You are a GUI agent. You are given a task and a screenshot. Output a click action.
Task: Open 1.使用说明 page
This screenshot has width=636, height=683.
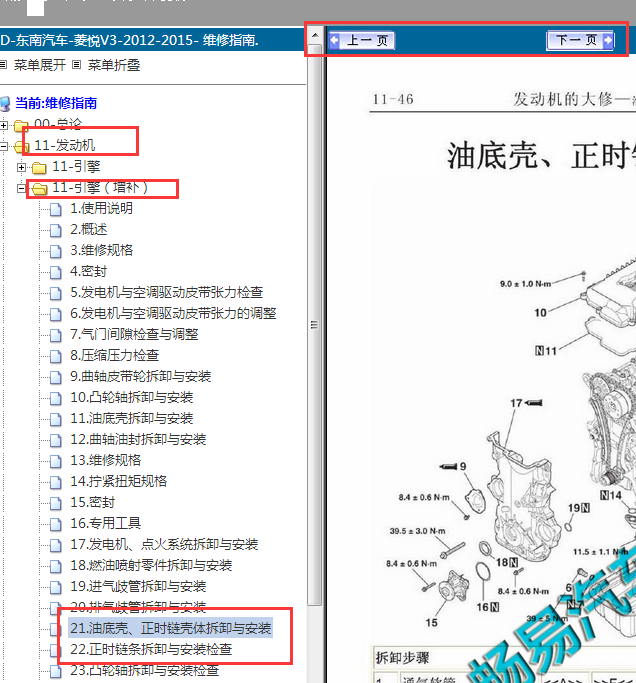(x=101, y=208)
